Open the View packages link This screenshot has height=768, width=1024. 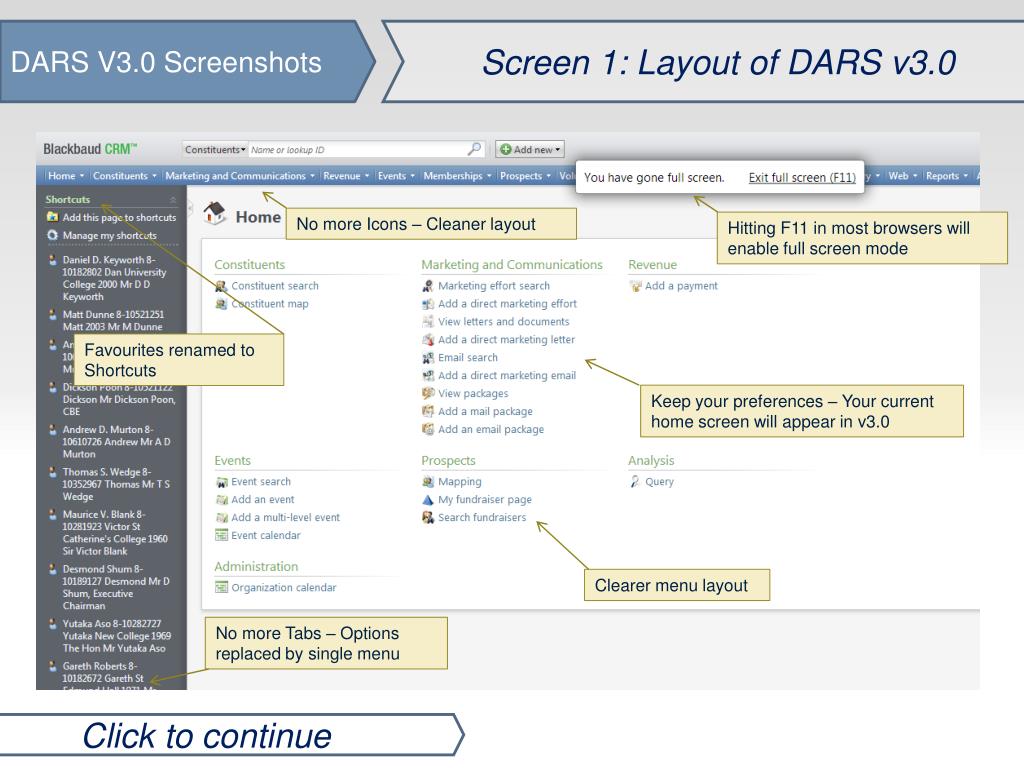click(x=473, y=393)
